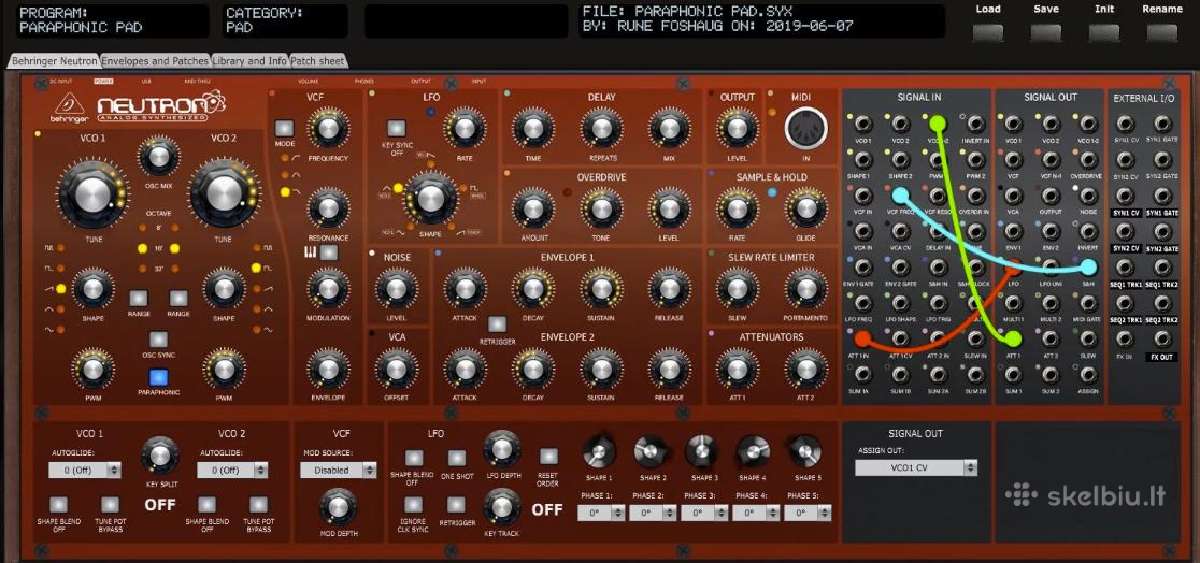Click the Delay REPEATS knob
Screen dimensions: 1200x563
click(602, 129)
